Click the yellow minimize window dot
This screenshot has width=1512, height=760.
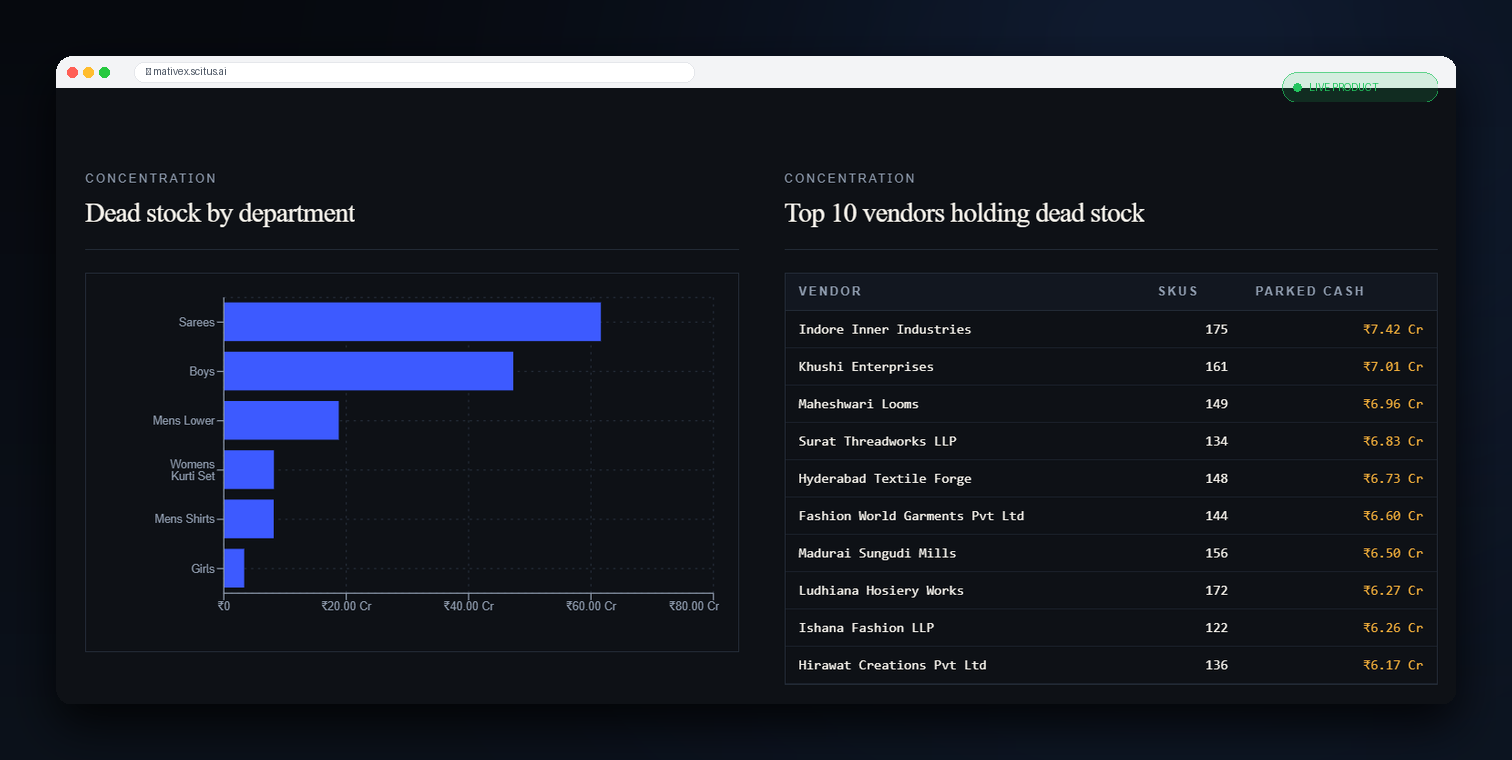click(88, 72)
